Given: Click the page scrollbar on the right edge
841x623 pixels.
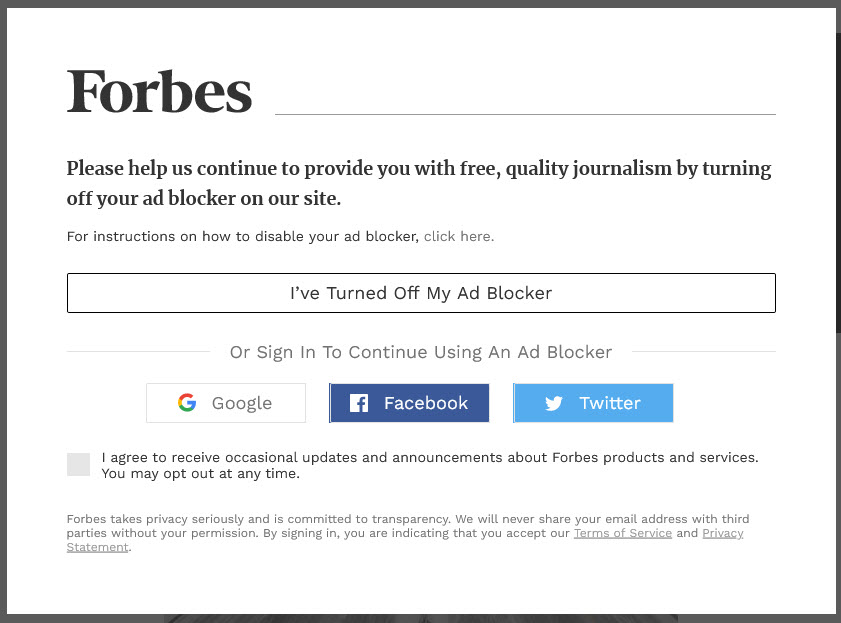Looking at the screenshot, I should coord(838,182).
